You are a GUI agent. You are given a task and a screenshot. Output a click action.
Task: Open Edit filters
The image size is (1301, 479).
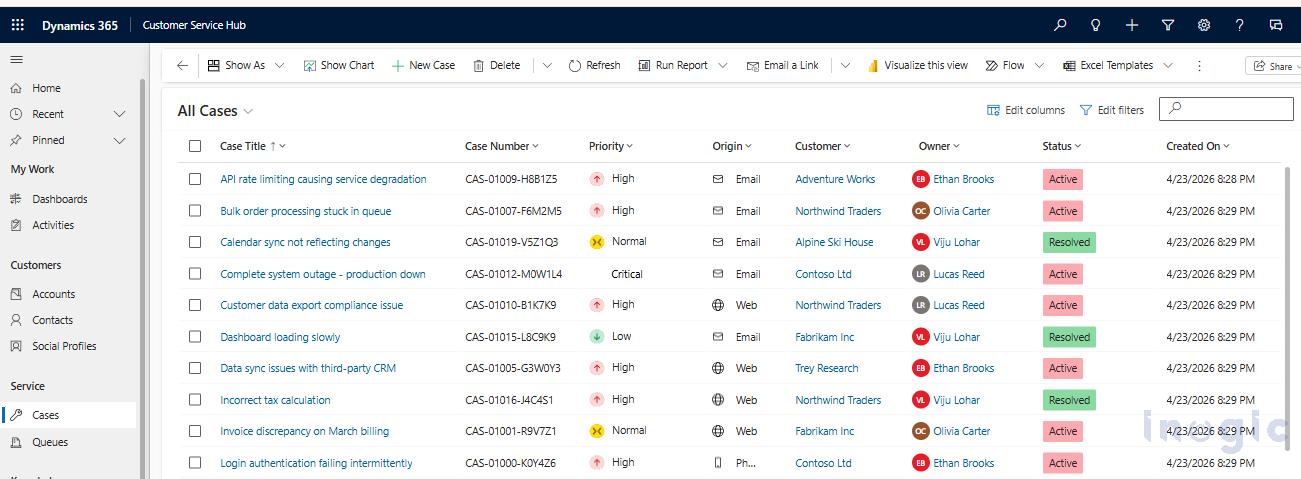tap(1112, 110)
